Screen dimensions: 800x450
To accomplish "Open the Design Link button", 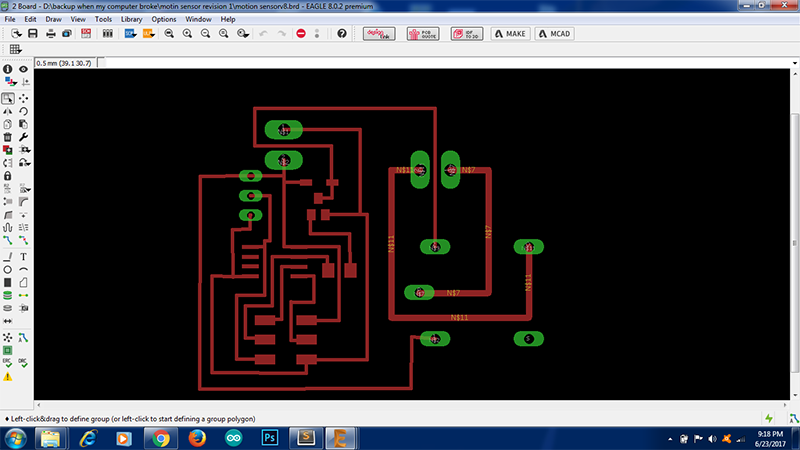I will coord(379,34).
